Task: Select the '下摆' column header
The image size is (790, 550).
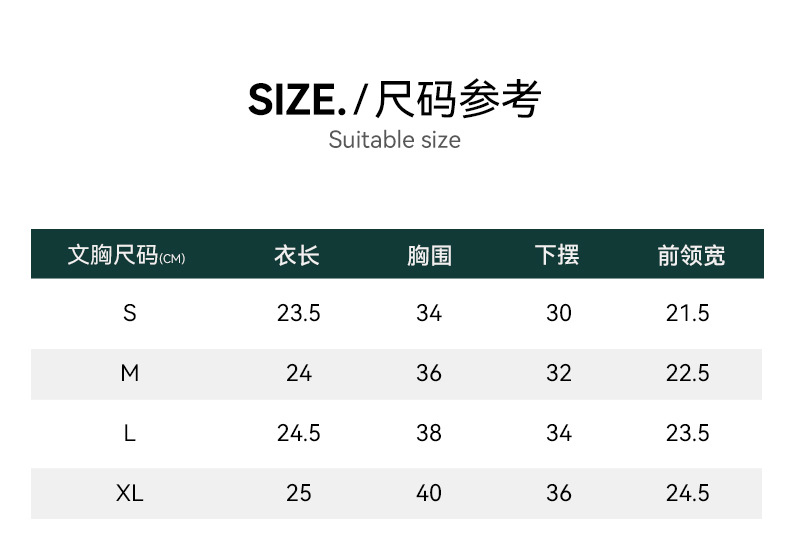Action: pyautogui.click(x=557, y=255)
